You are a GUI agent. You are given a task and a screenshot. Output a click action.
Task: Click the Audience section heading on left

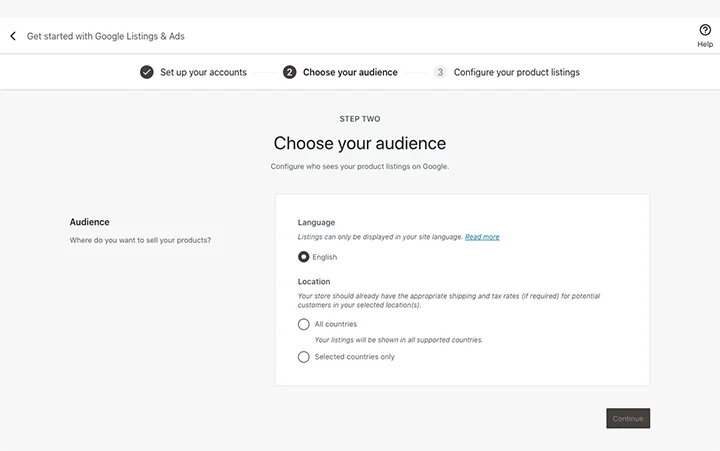[x=89, y=222]
